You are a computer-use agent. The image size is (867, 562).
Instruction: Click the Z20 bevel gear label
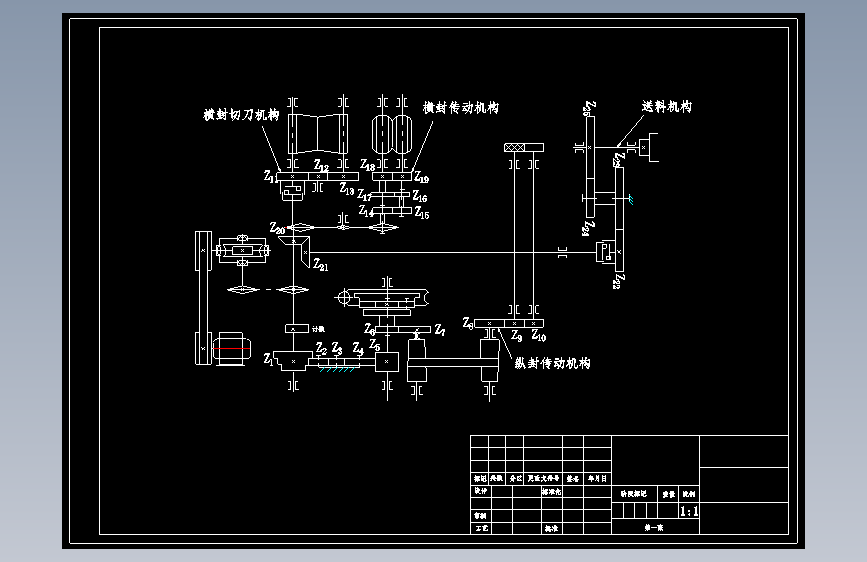click(277, 228)
